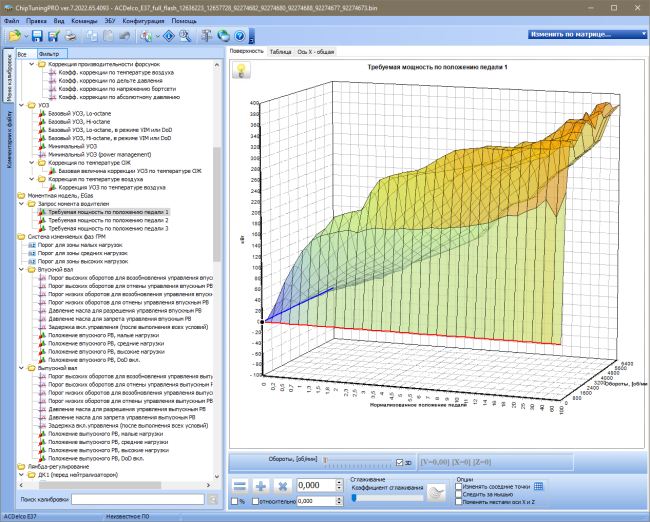650x522 pixels.
Task: Select Базовый УОЗ, Hi-octane calibration
Action: click(x=79, y=122)
